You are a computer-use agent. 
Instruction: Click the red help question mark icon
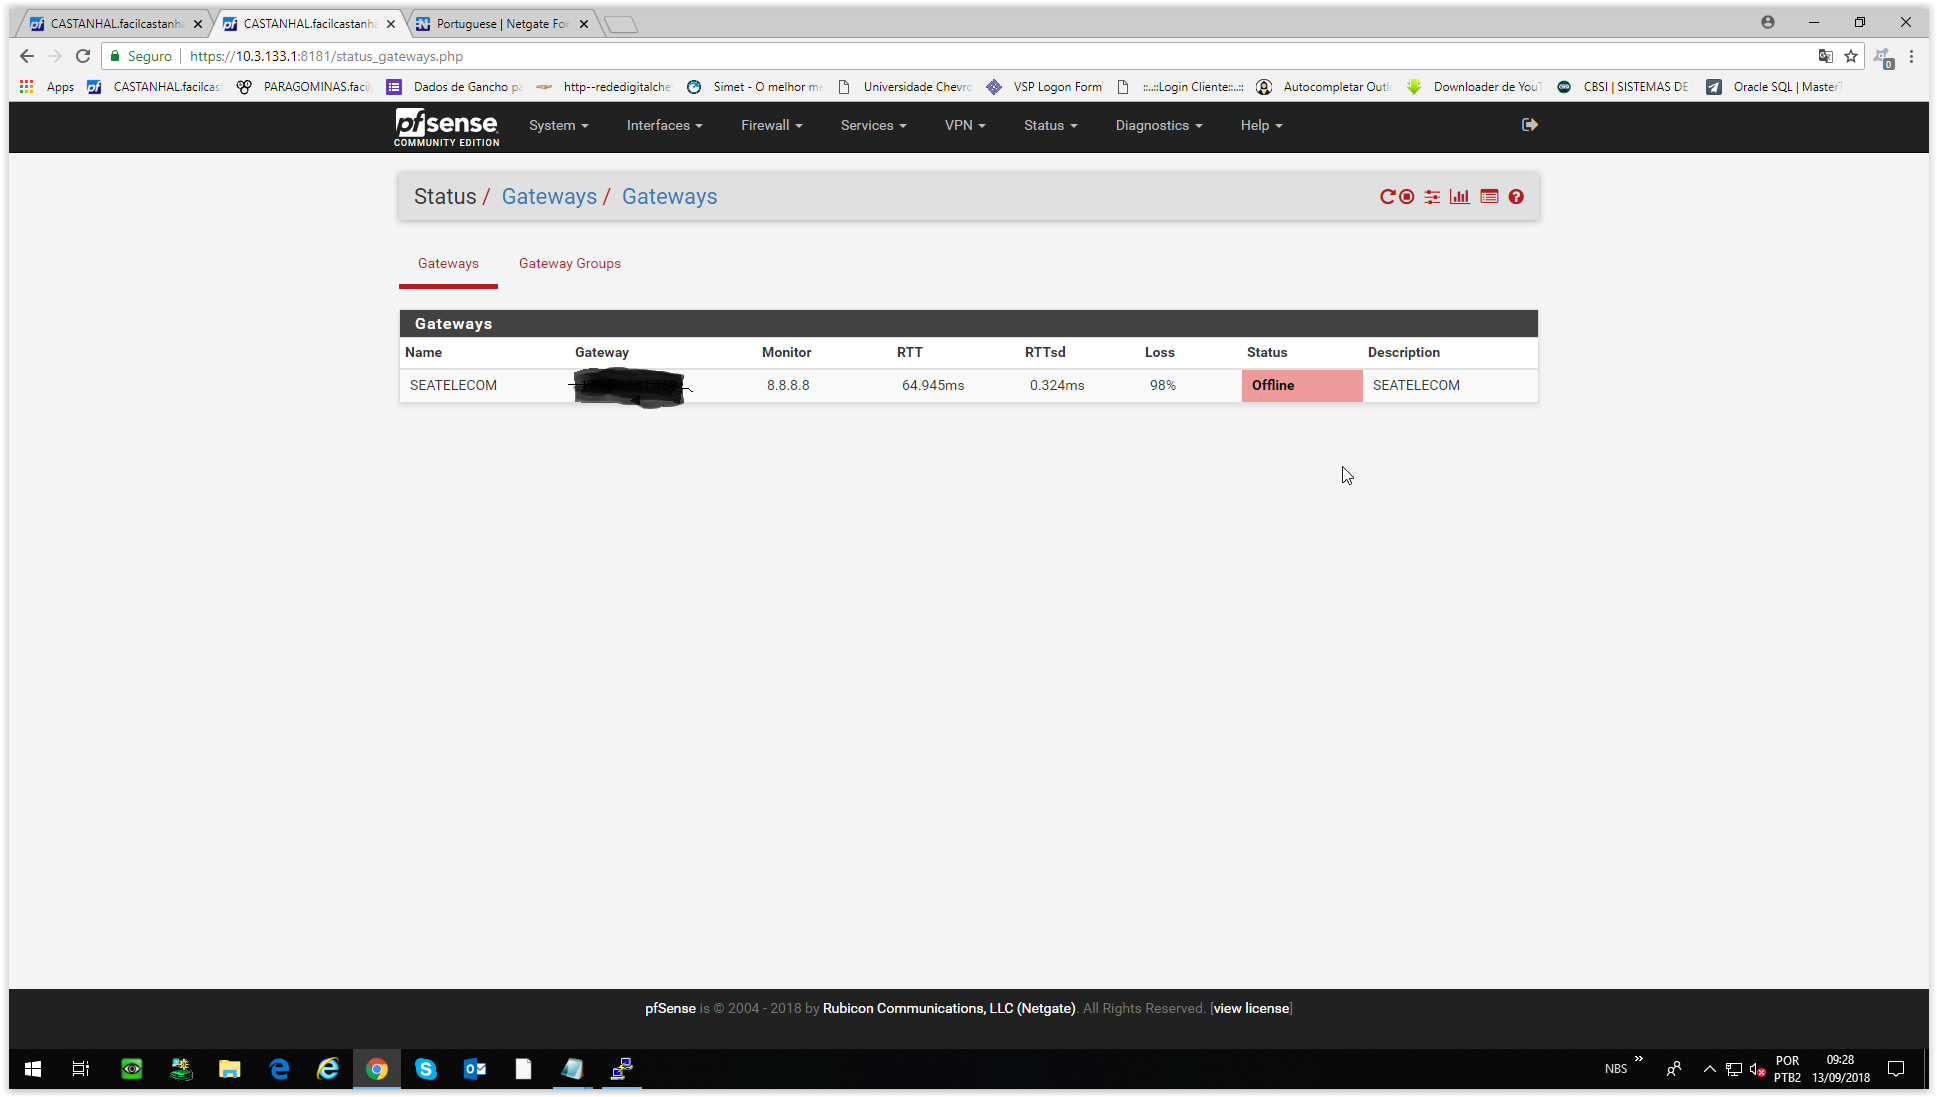click(1516, 197)
